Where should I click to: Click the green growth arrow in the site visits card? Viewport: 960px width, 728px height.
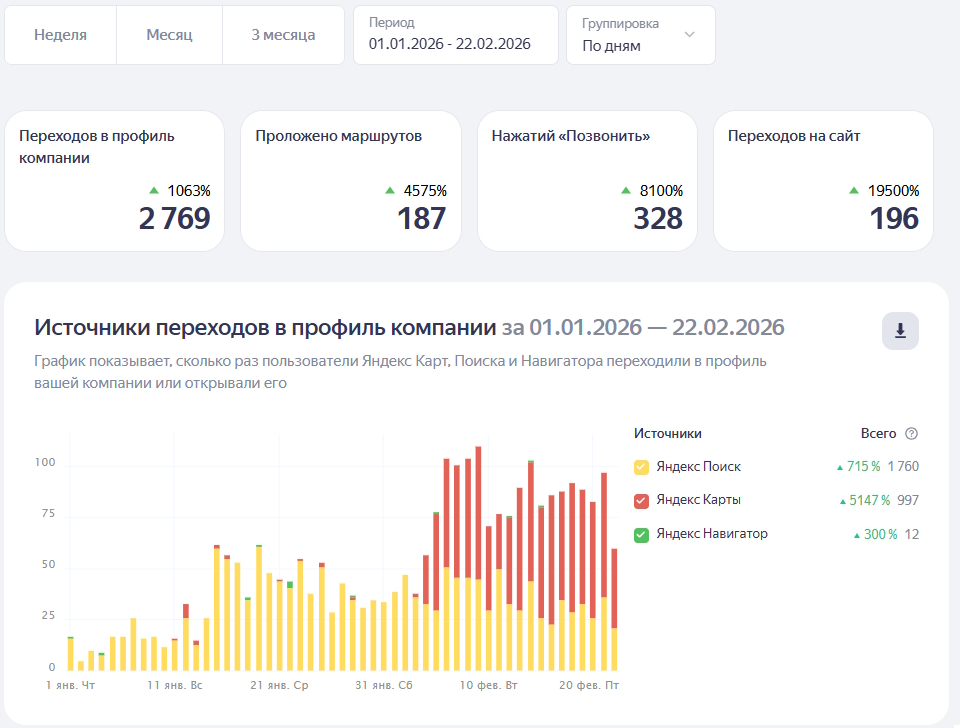coord(854,190)
